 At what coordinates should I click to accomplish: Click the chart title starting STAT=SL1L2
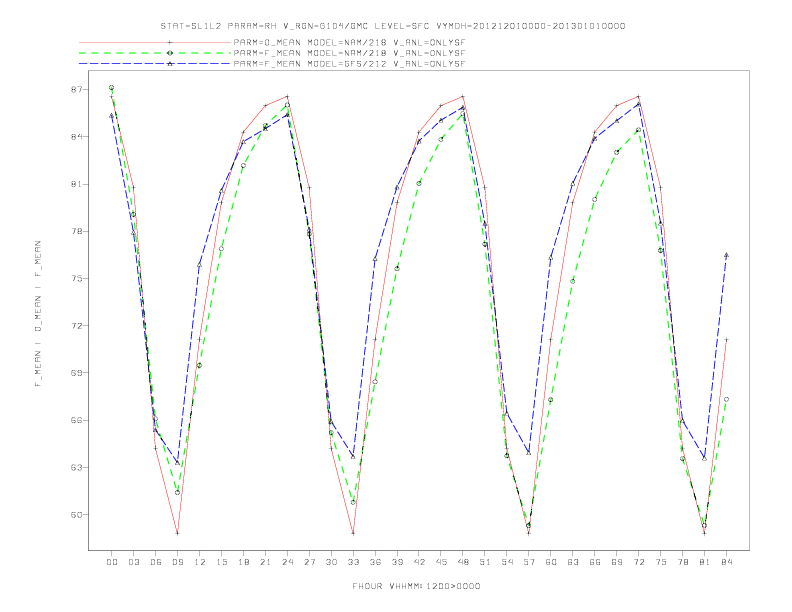point(392,26)
